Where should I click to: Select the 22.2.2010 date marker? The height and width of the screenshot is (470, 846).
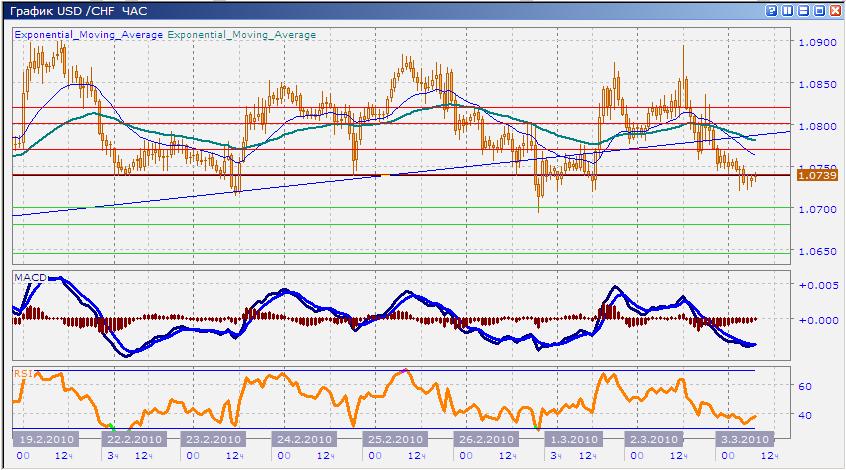point(133,439)
